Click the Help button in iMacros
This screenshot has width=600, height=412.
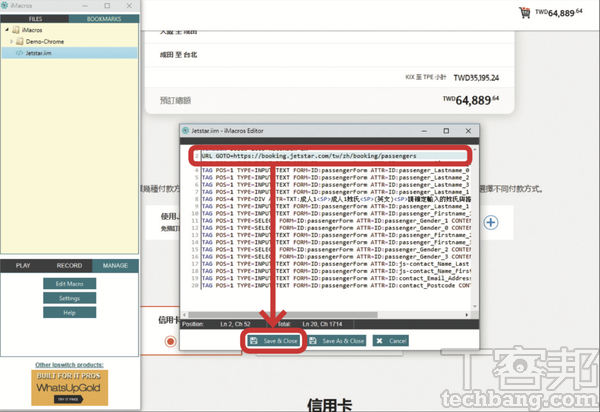coord(69,313)
